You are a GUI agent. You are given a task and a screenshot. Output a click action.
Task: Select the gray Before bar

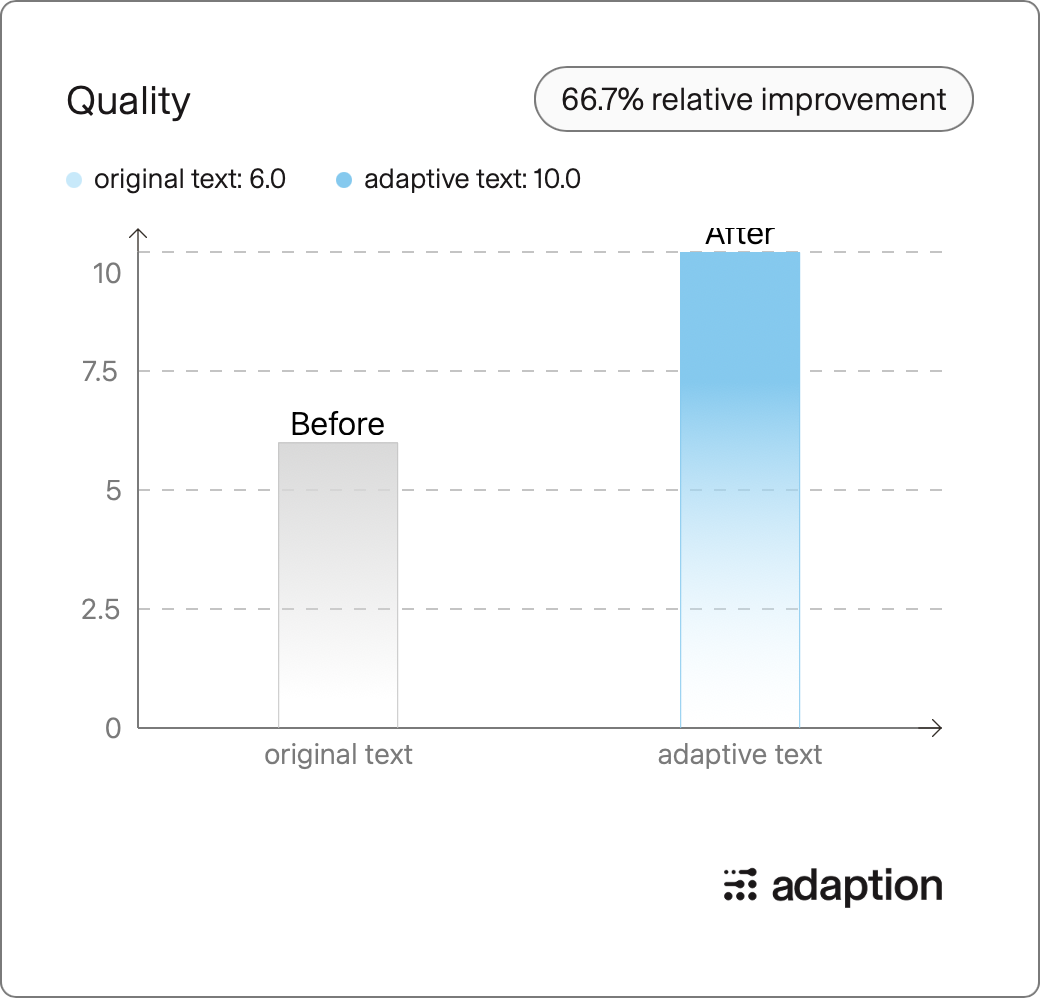(338, 585)
